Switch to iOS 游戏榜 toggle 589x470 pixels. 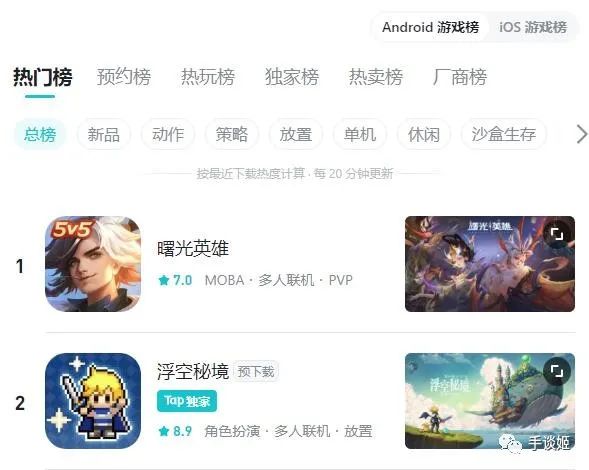pyautogui.click(x=533, y=27)
